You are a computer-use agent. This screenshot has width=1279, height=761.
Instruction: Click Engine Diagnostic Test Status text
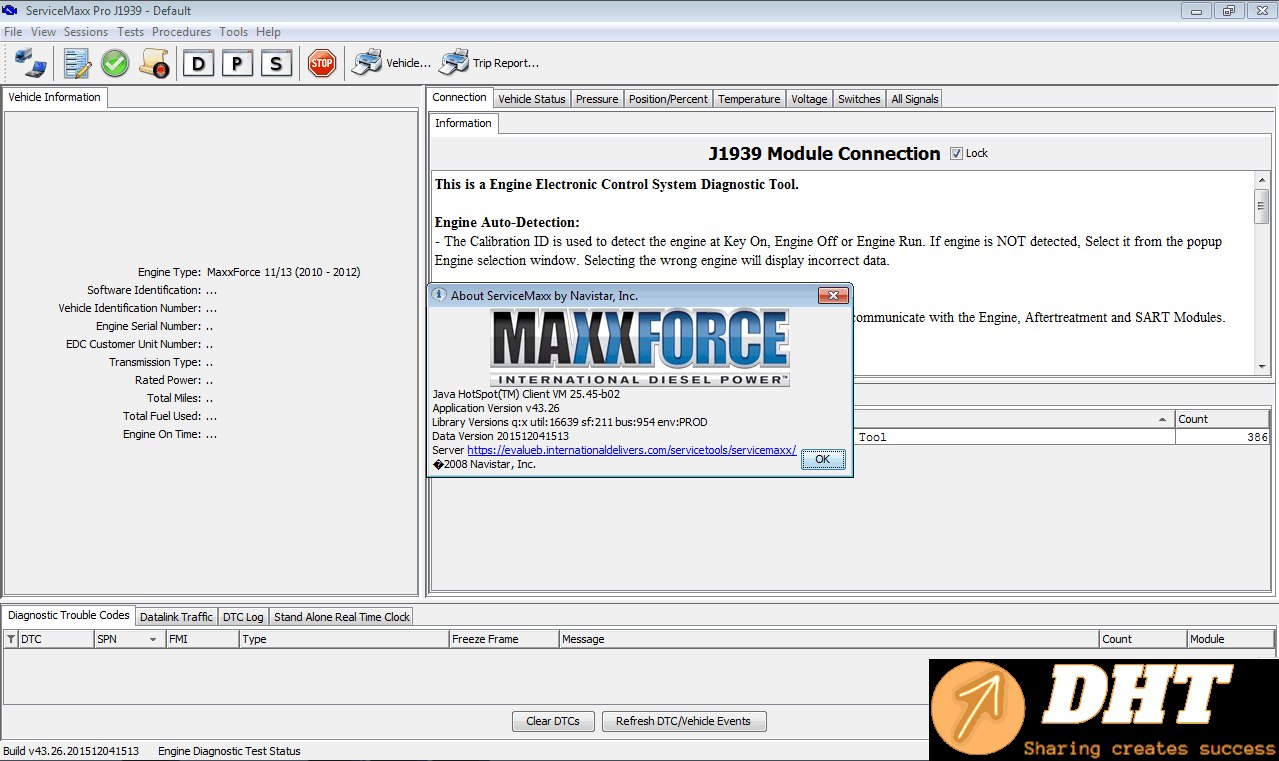coord(229,751)
